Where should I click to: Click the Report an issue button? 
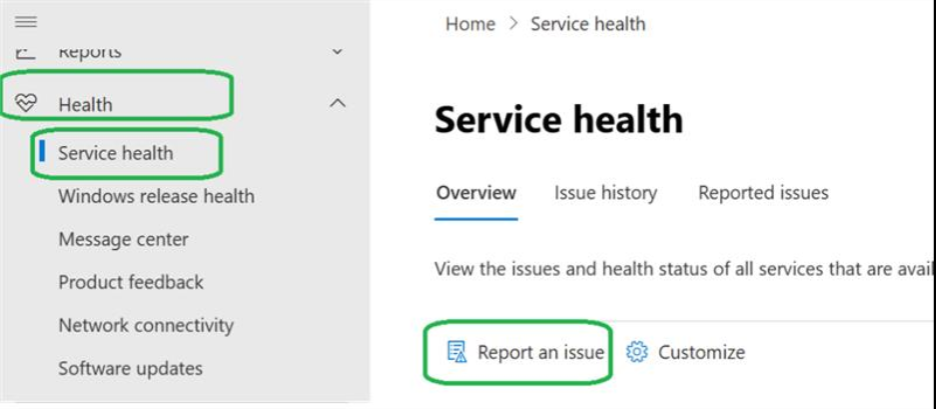pos(525,352)
